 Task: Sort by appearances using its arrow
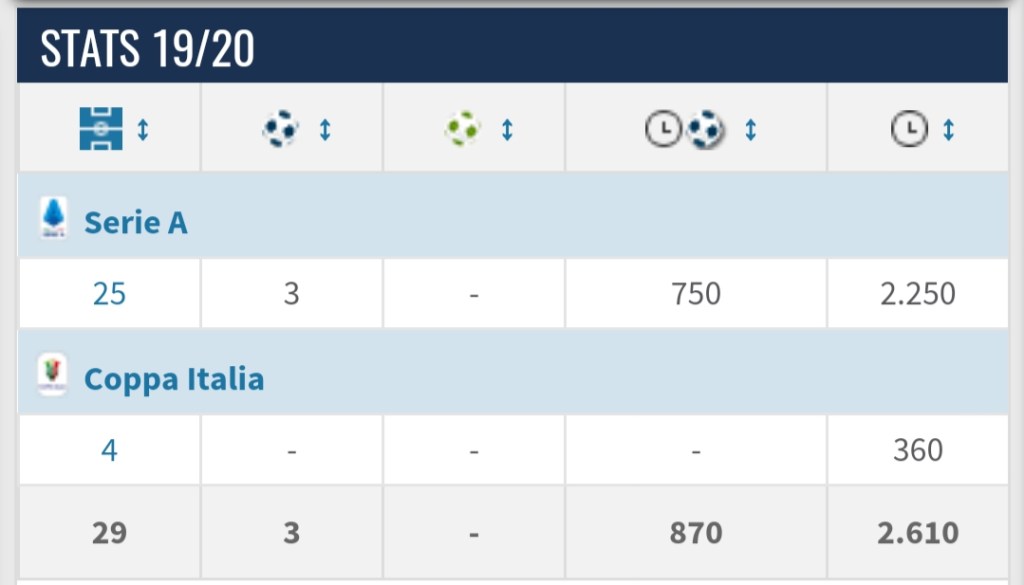pyautogui.click(x=143, y=130)
